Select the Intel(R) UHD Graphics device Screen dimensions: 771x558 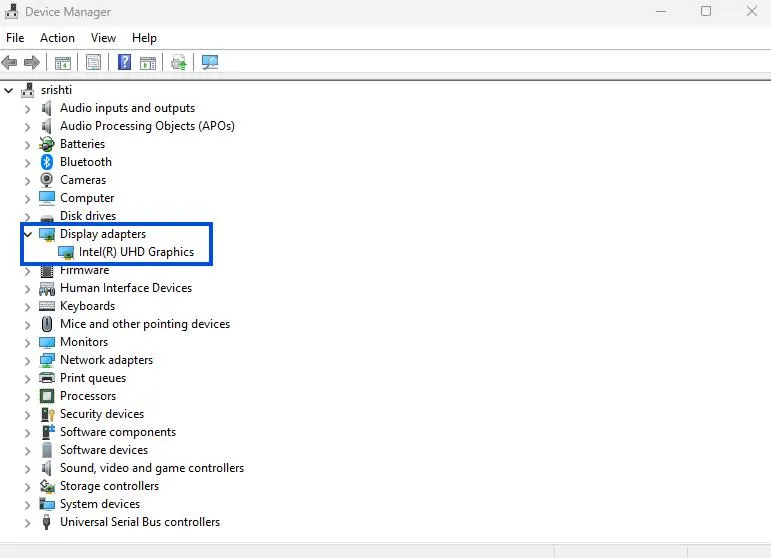(136, 252)
